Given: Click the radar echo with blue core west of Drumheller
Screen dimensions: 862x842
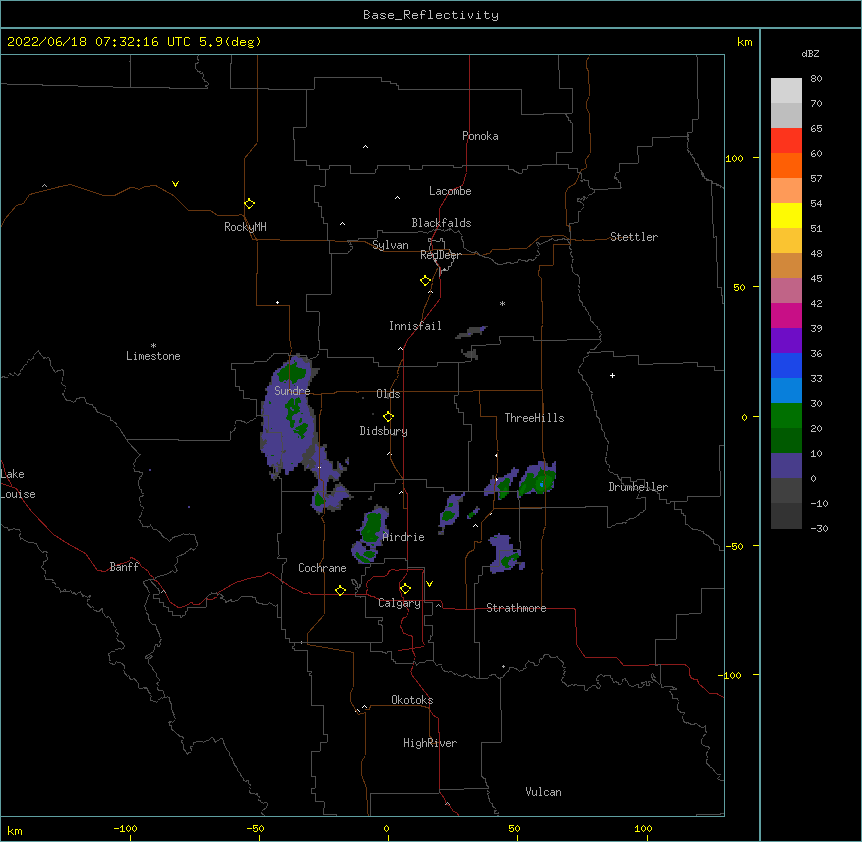Looking at the screenshot, I should (538, 479).
